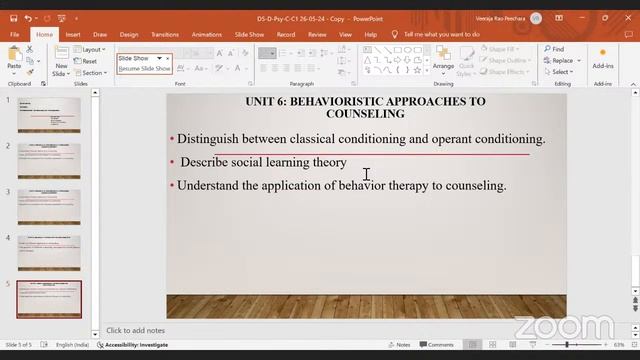Click the New Slide icon

pos(61,53)
